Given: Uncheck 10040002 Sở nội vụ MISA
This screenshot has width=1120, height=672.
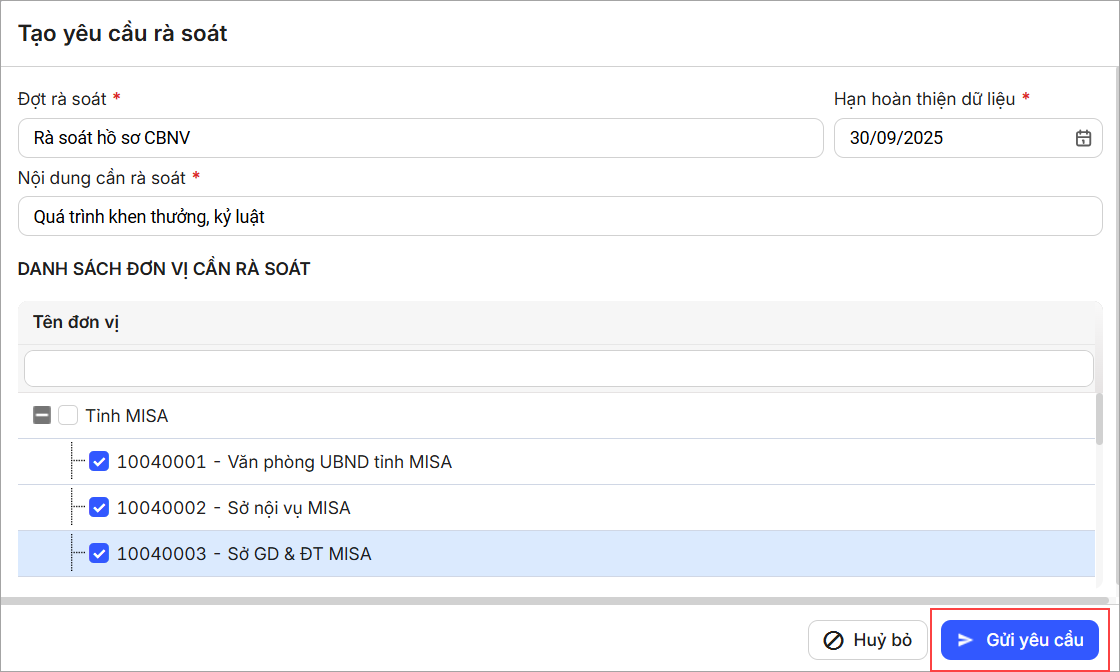Looking at the screenshot, I should (99, 508).
